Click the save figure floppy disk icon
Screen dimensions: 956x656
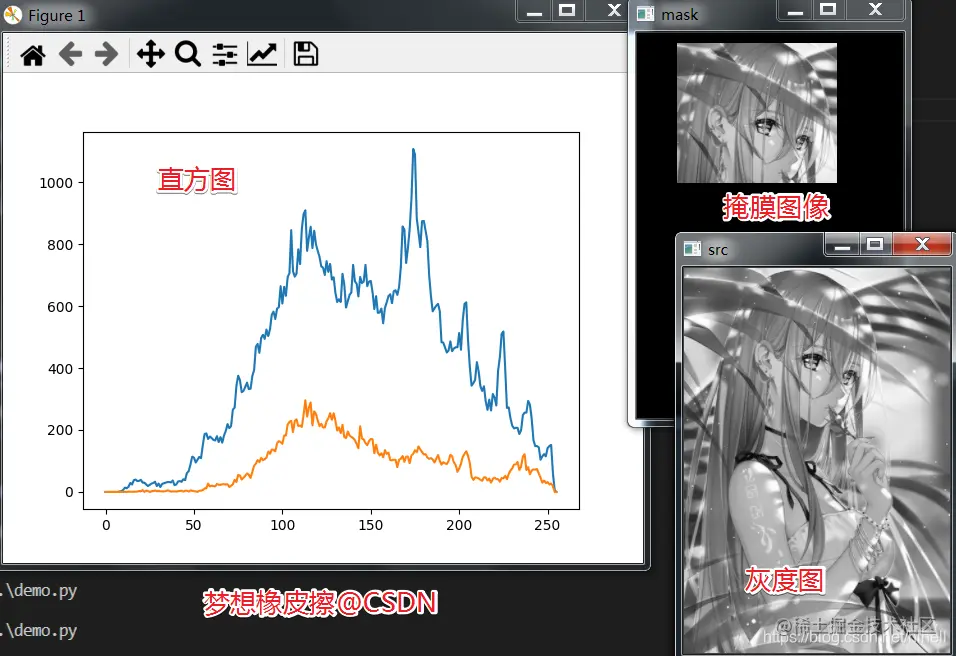pyautogui.click(x=304, y=53)
